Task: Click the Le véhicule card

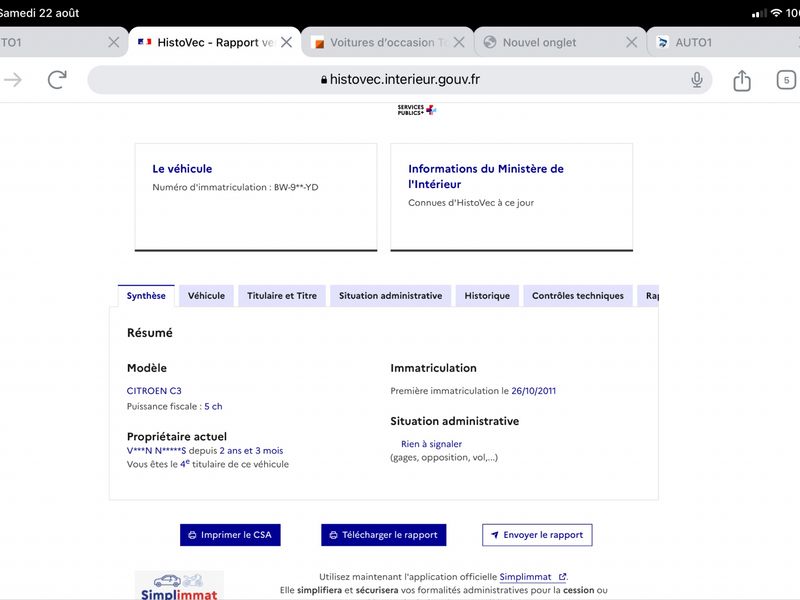Action: [256, 197]
